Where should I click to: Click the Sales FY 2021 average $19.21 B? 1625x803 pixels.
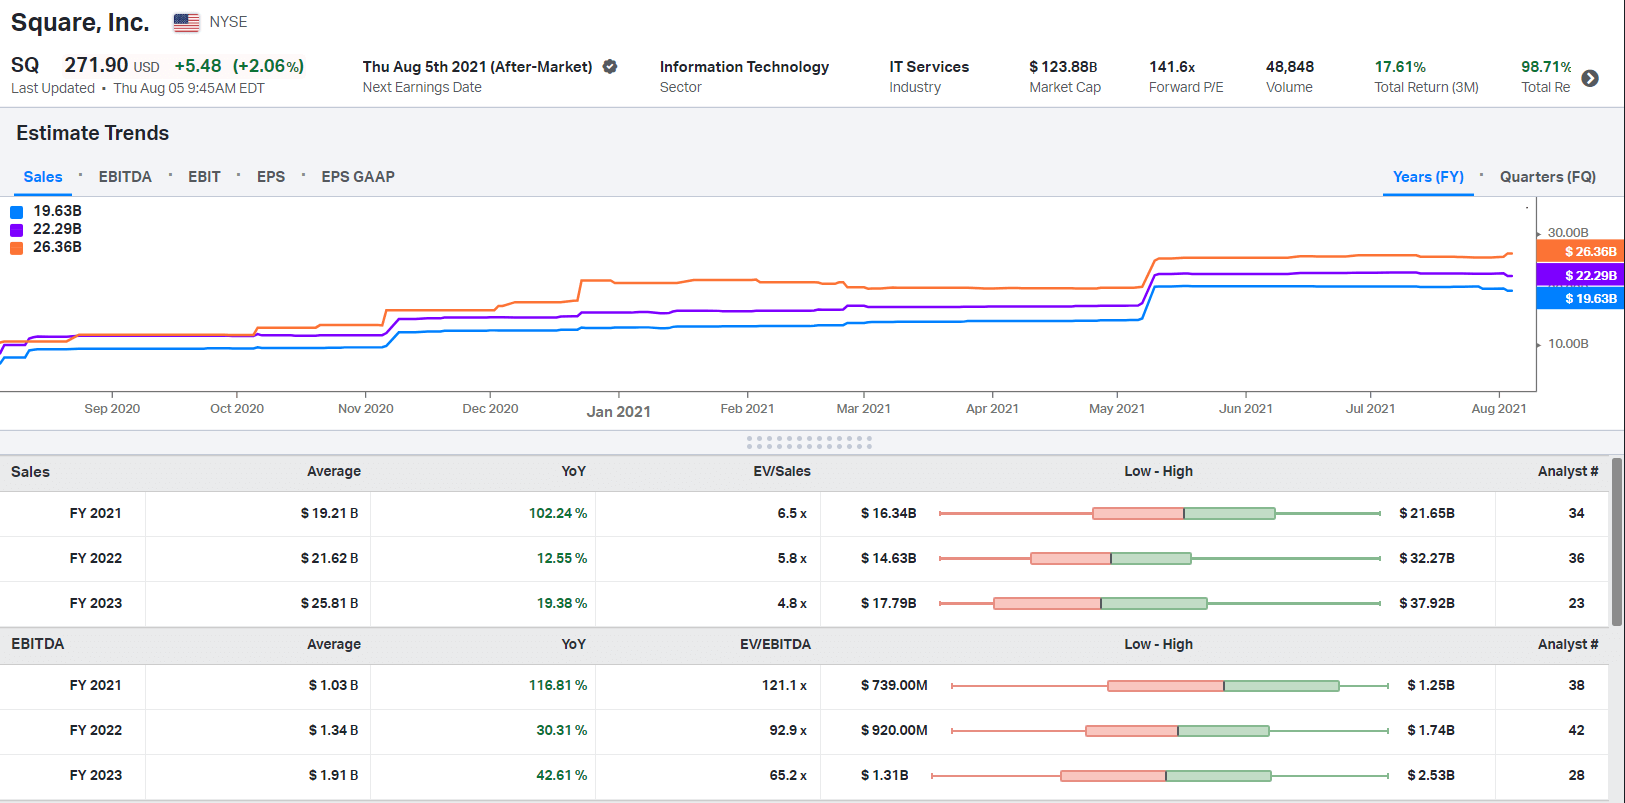(x=329, y=513)
